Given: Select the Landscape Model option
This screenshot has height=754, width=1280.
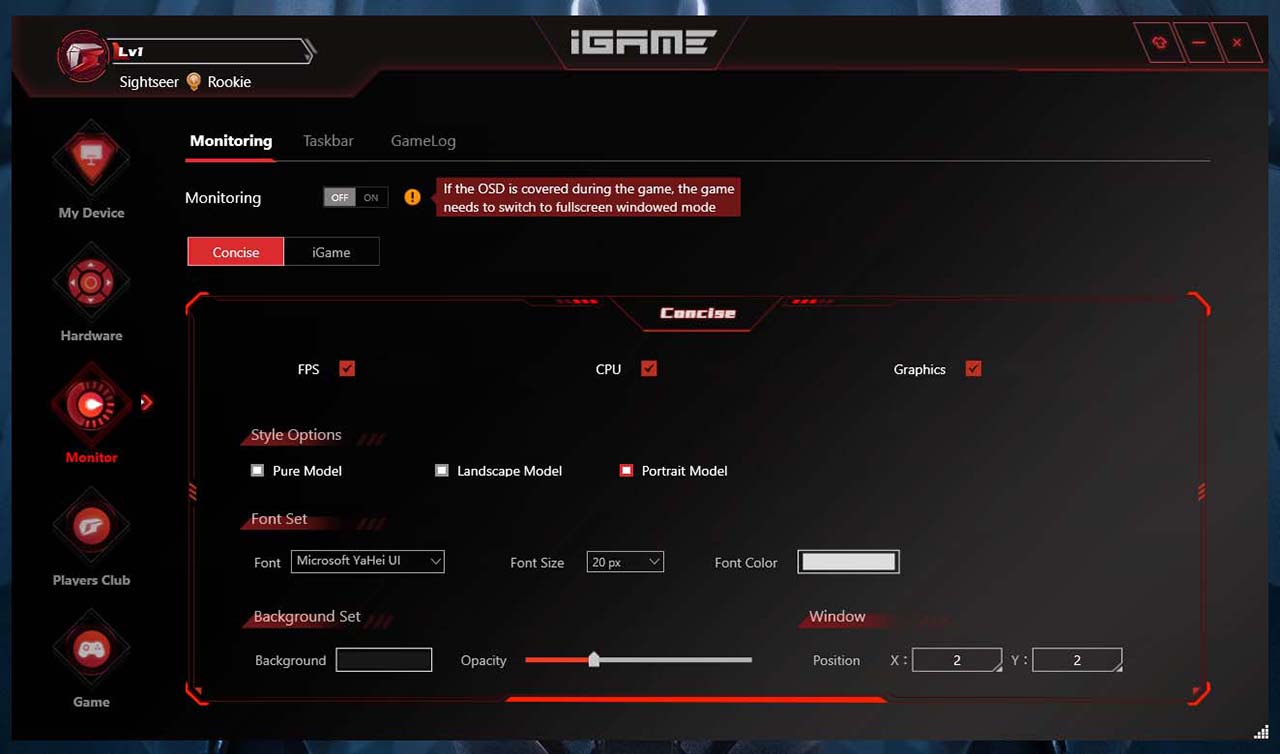Looking at the screenshot, I should pos(442,470).
